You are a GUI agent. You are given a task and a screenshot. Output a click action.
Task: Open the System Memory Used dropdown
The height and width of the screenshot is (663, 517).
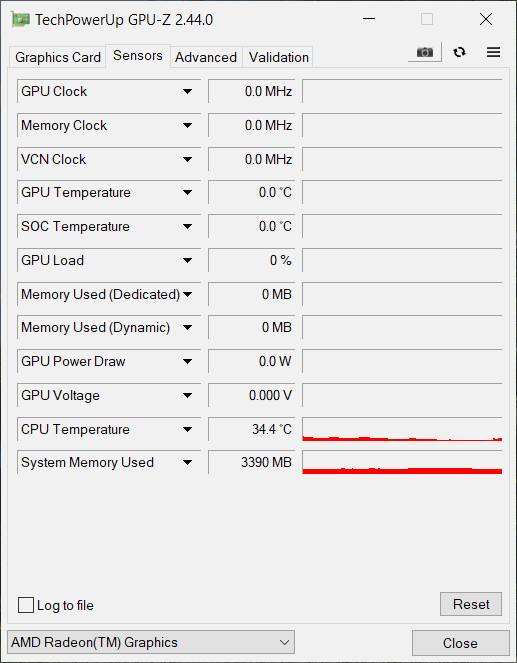point(188,463)
